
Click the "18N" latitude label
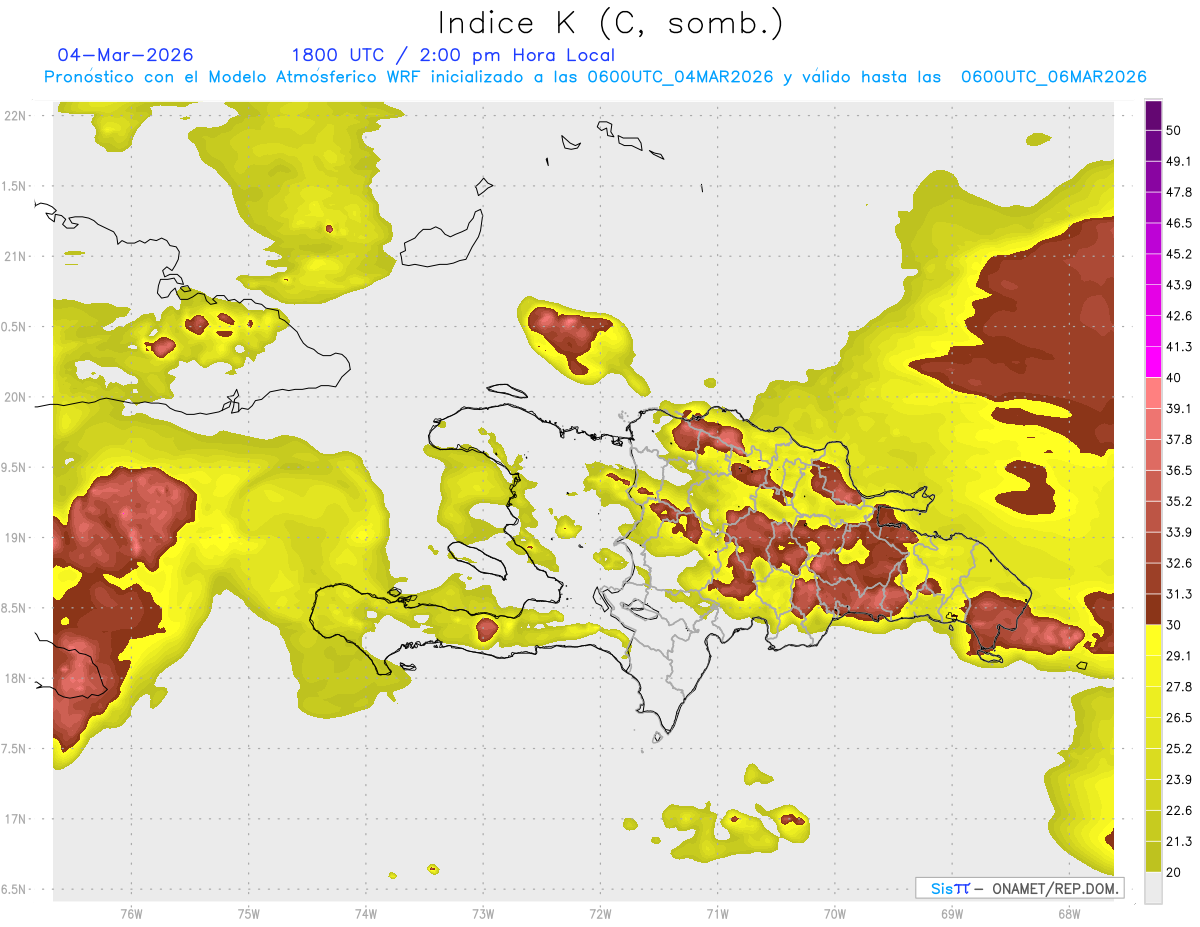pos(14,679)
